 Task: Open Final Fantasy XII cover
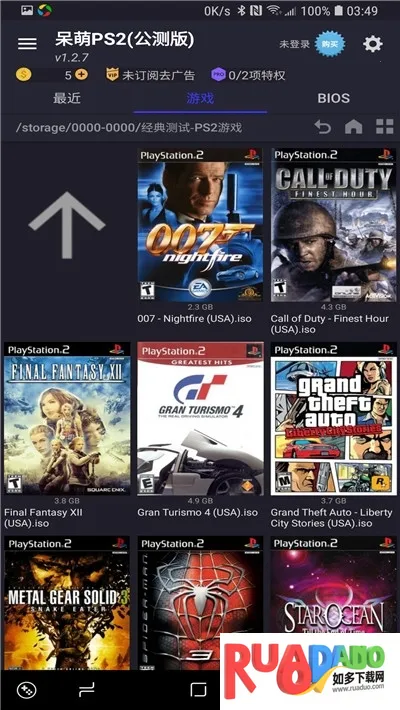67,419
